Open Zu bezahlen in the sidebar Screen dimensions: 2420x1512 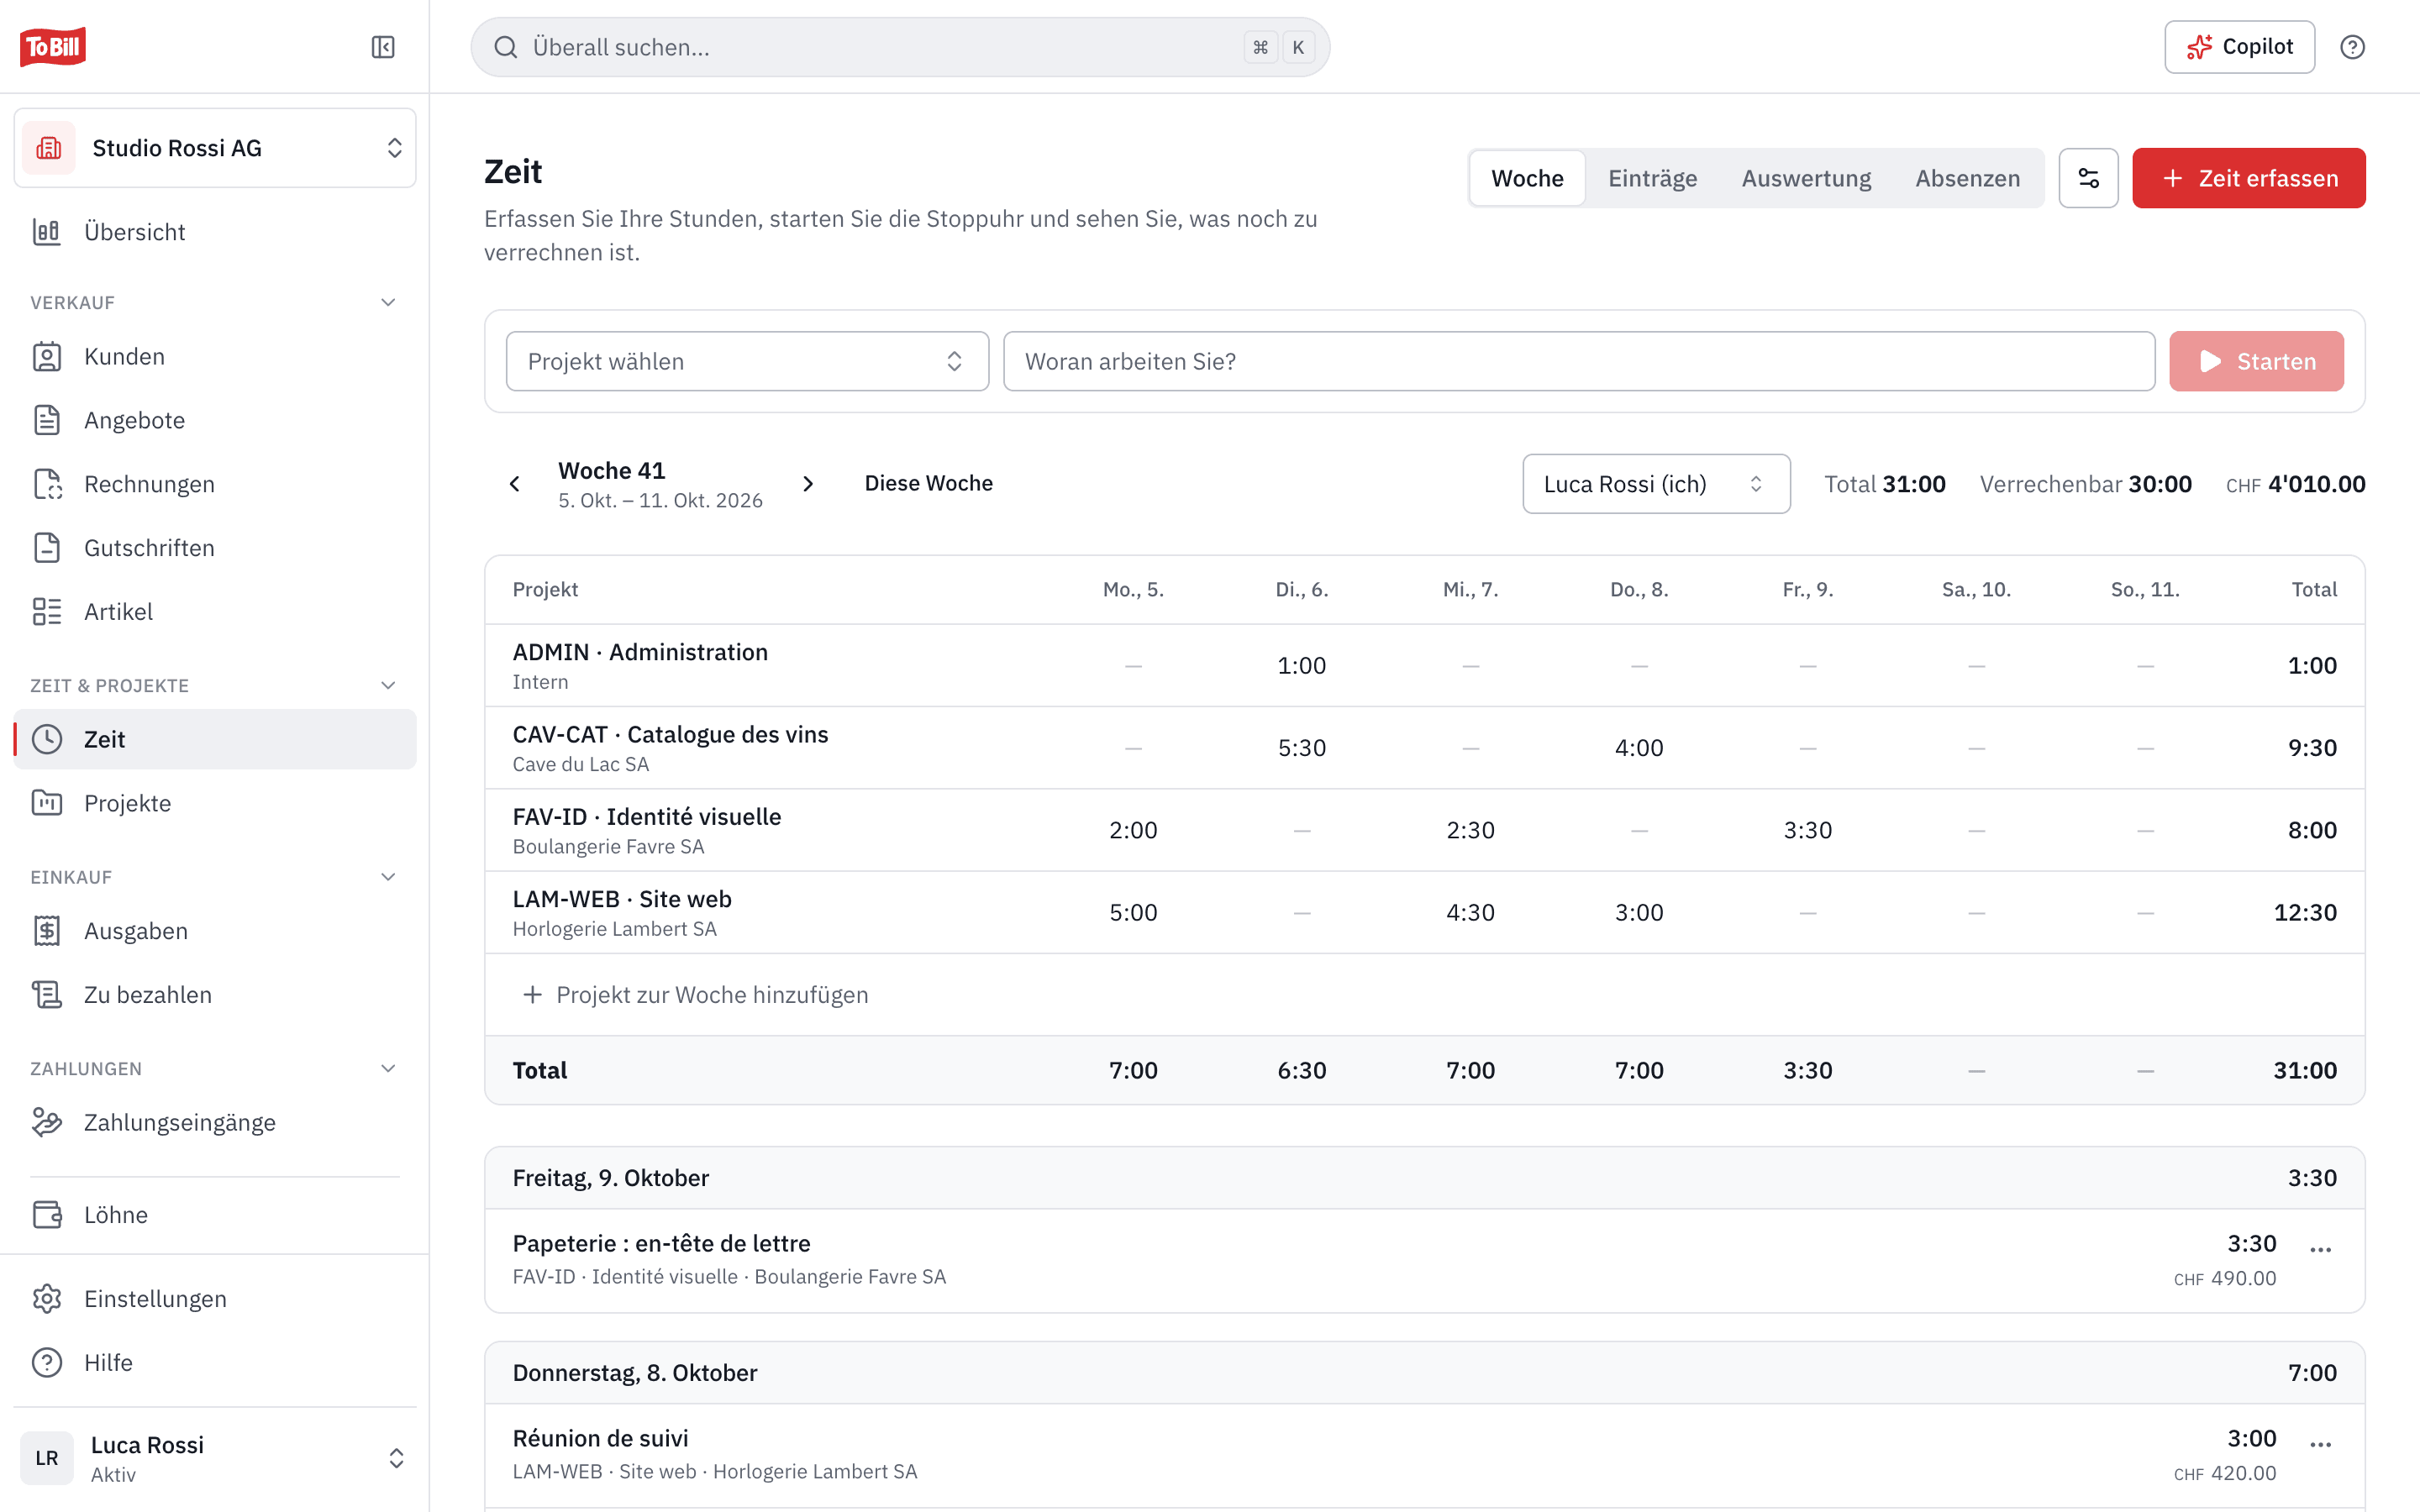click(215, 995)
